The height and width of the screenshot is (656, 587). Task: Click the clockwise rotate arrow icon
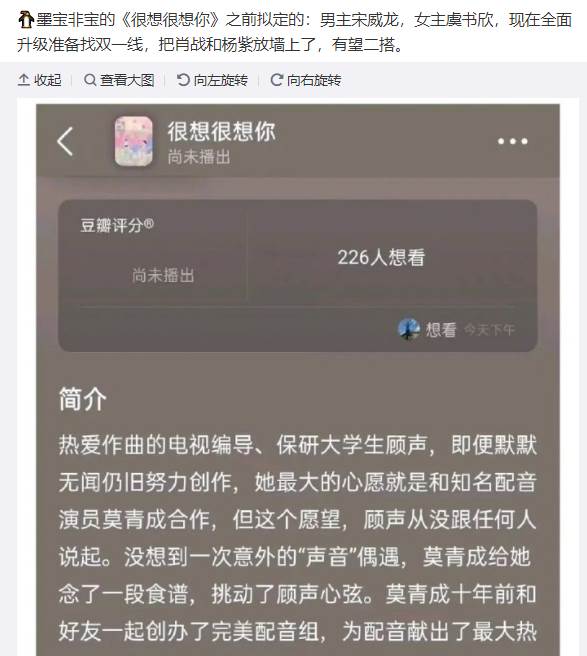click(276, 79)
